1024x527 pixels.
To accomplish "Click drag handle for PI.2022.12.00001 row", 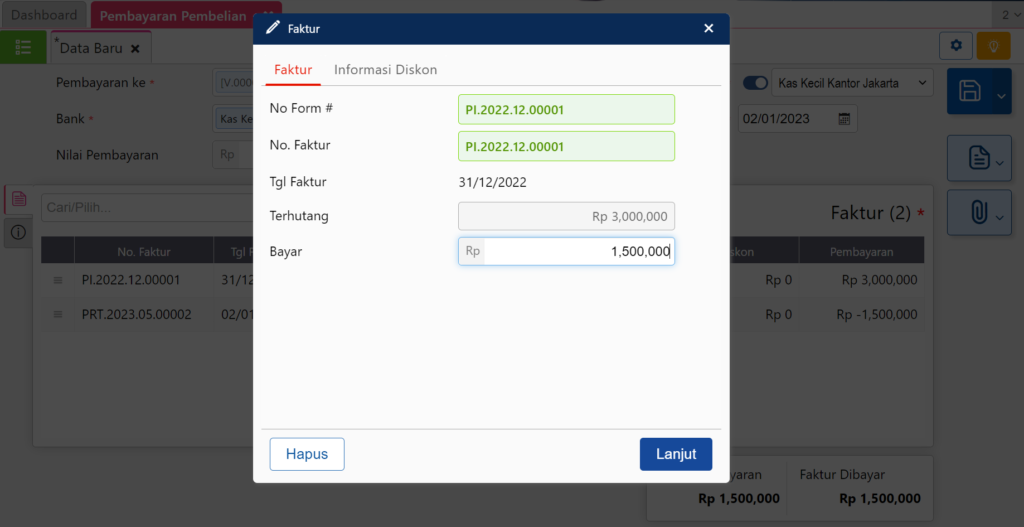I will [58, 281].
